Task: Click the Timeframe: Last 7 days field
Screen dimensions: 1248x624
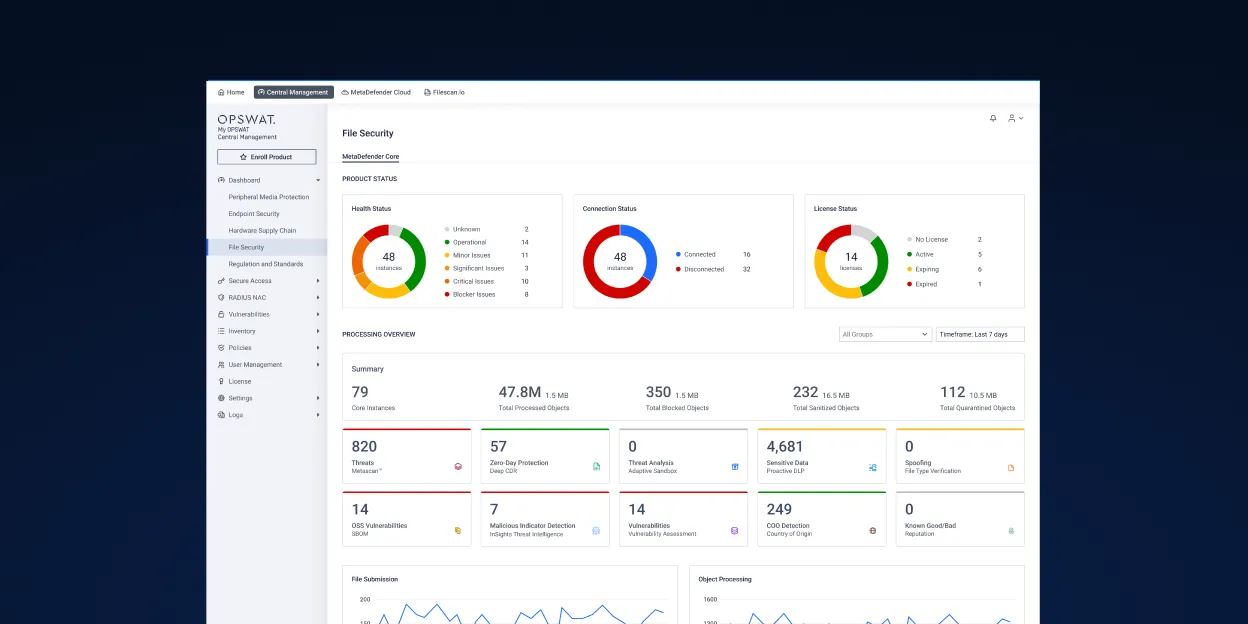Action: click(x=980, y=335)
